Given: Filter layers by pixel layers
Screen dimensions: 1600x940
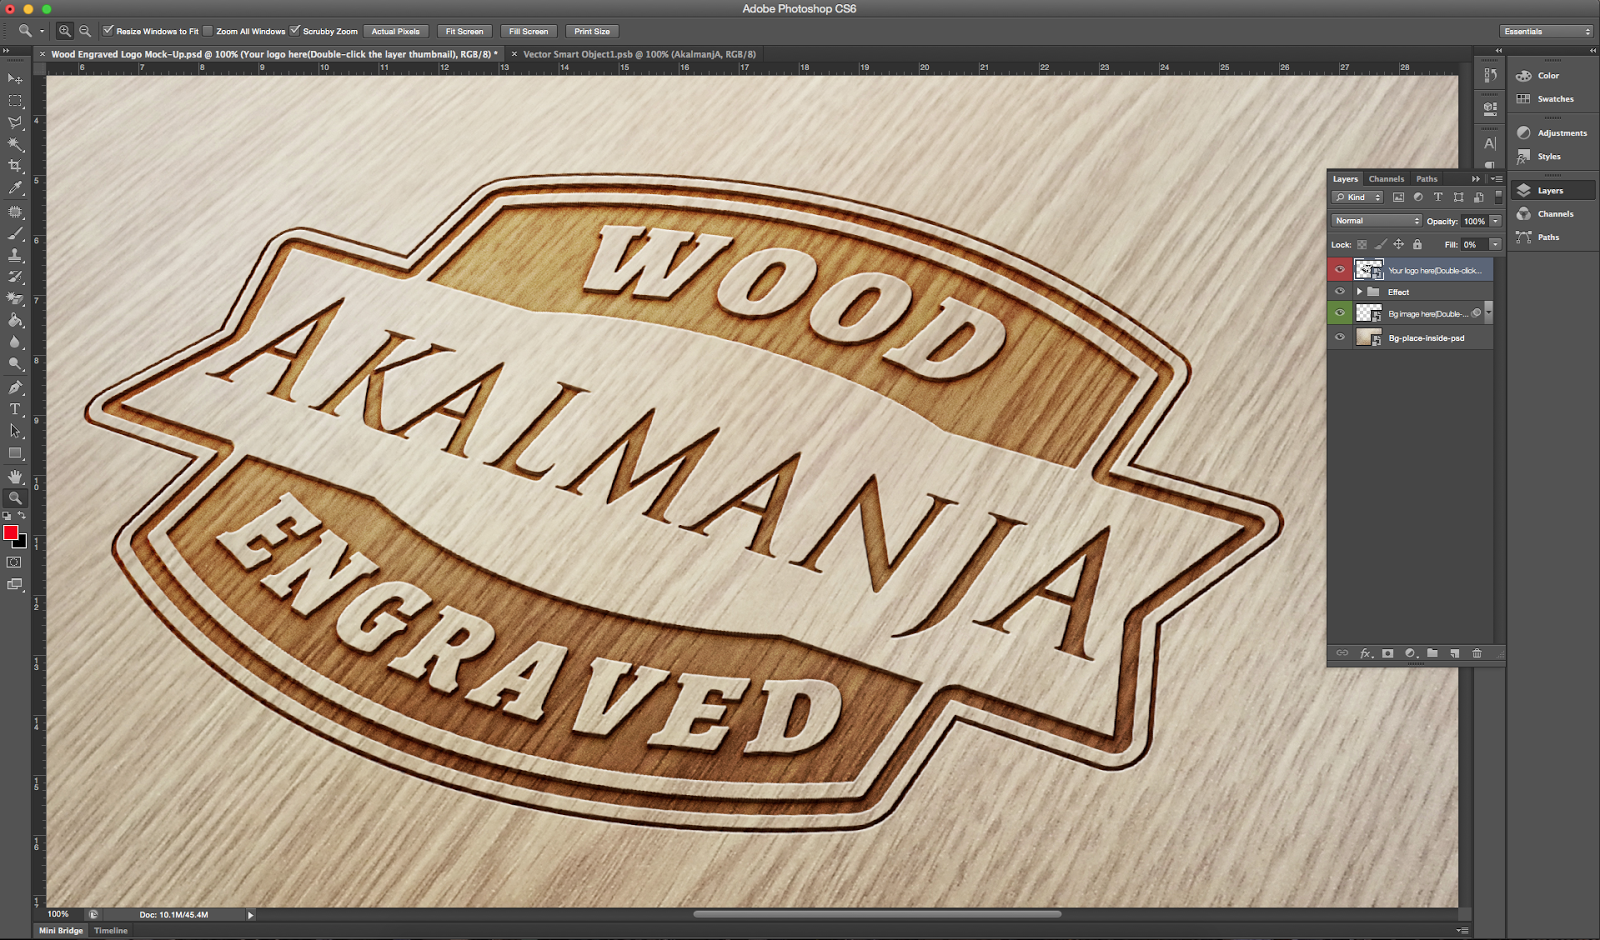Looking at the screenshot, I should click(1398, 197).
